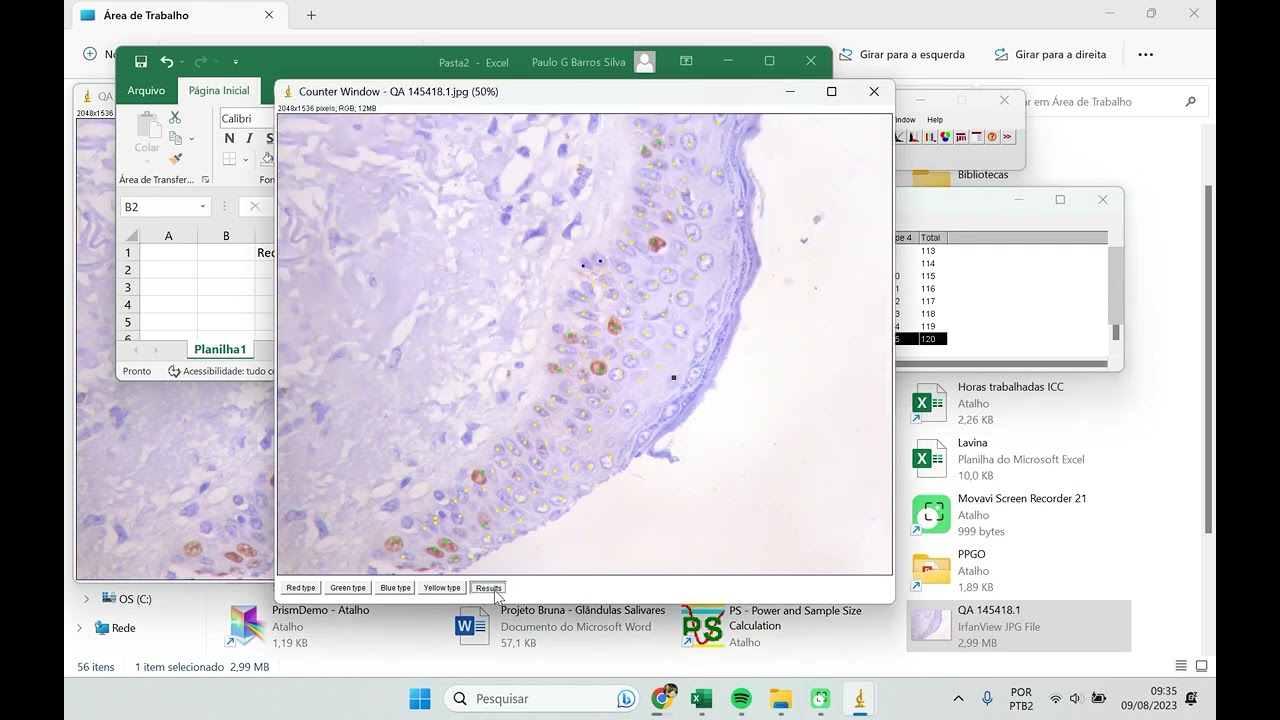Click the Blue type counter button
1280x720 pixels.
[395, 588]
